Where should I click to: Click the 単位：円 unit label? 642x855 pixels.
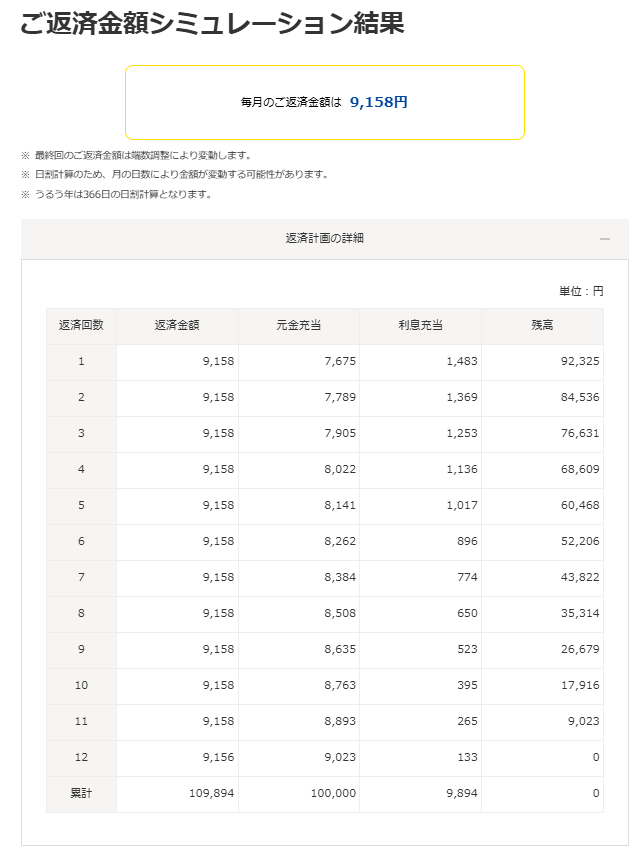tap(581, 291)
